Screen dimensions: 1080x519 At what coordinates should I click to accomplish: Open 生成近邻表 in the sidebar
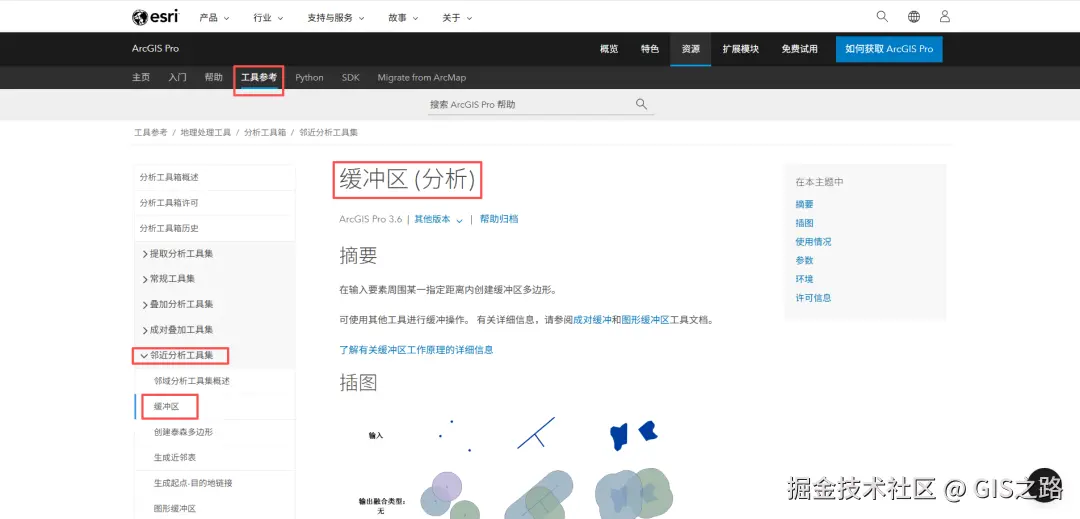(175, 457)
